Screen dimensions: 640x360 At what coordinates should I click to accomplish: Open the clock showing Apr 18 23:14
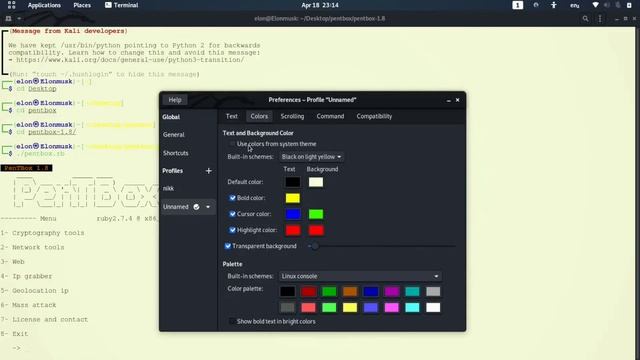[x=320, y=5]
